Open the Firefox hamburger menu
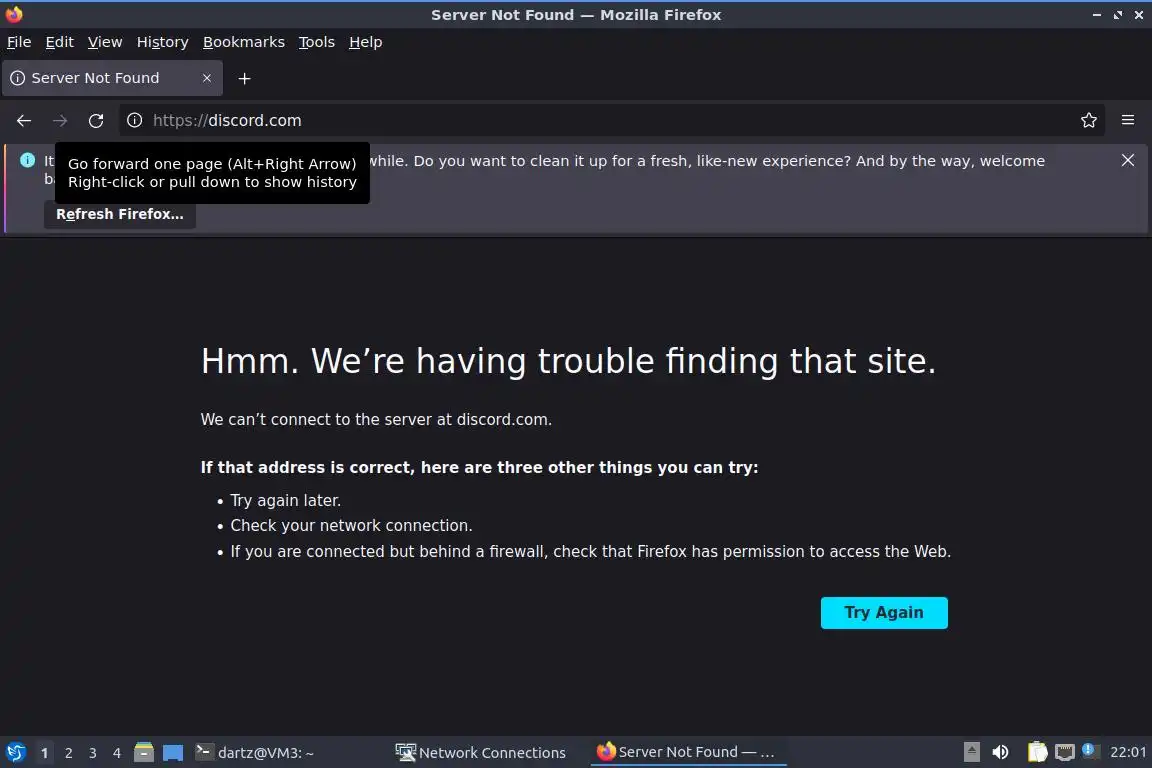The width and height of the screenshot is (1152, 768). 1128,120
